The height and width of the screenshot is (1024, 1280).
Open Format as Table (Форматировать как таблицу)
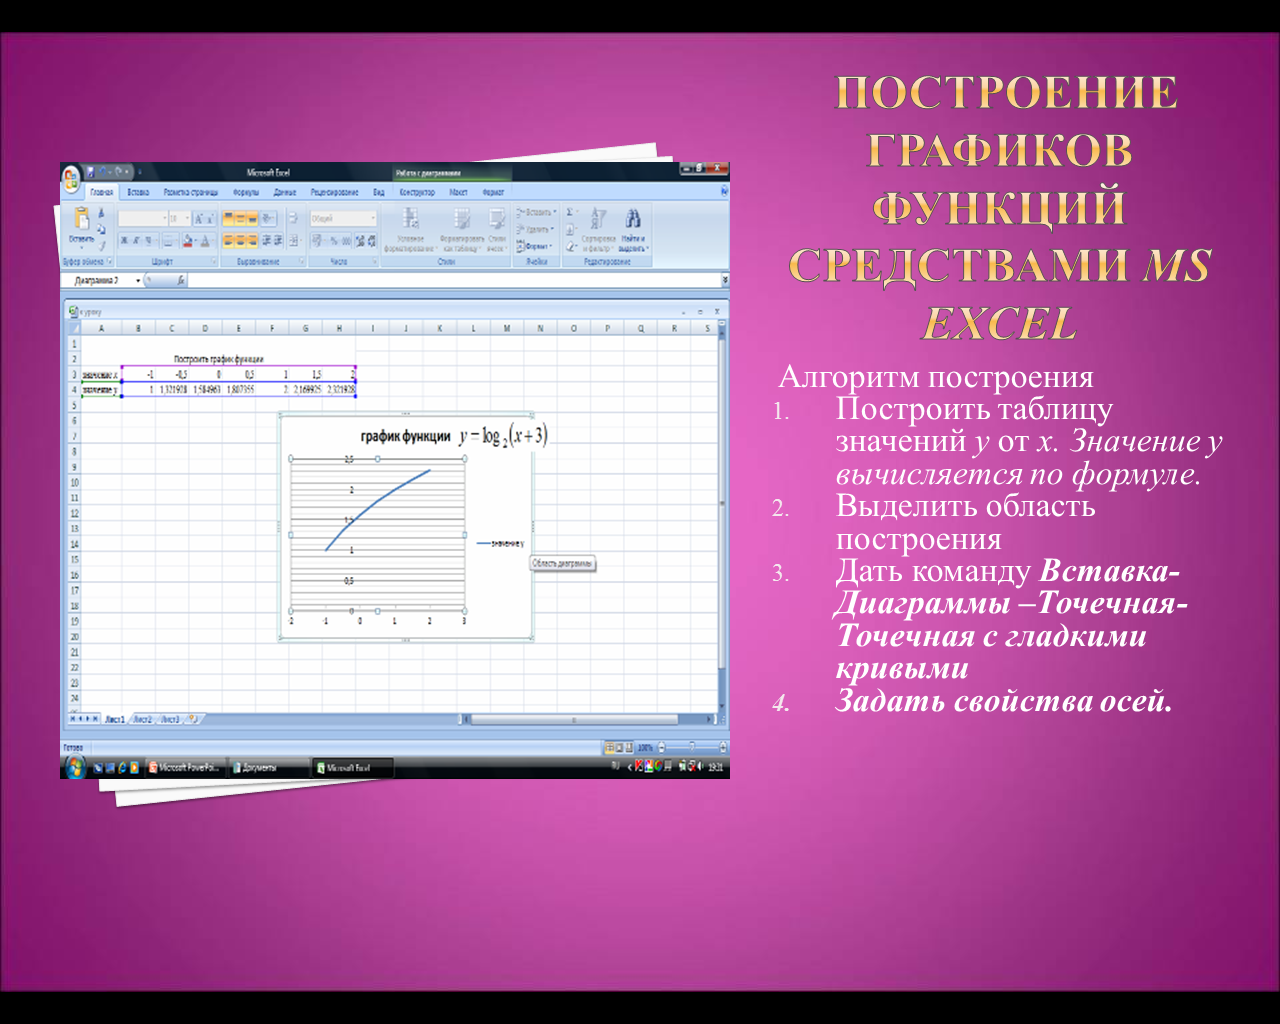tap(461, 229)
